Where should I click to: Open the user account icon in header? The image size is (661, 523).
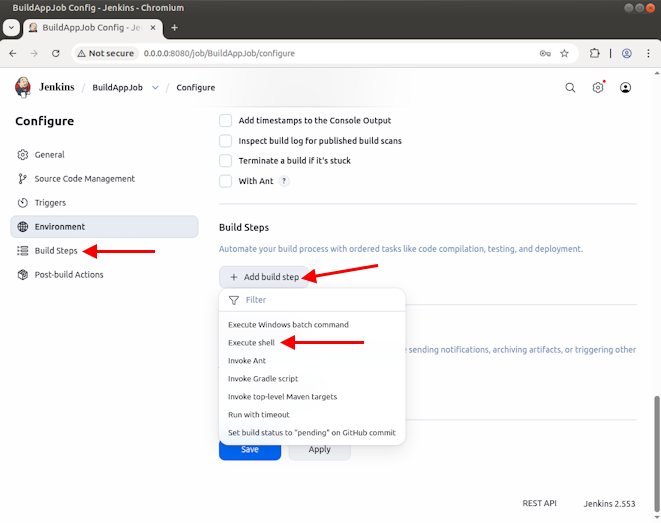(x=626, y=88)
